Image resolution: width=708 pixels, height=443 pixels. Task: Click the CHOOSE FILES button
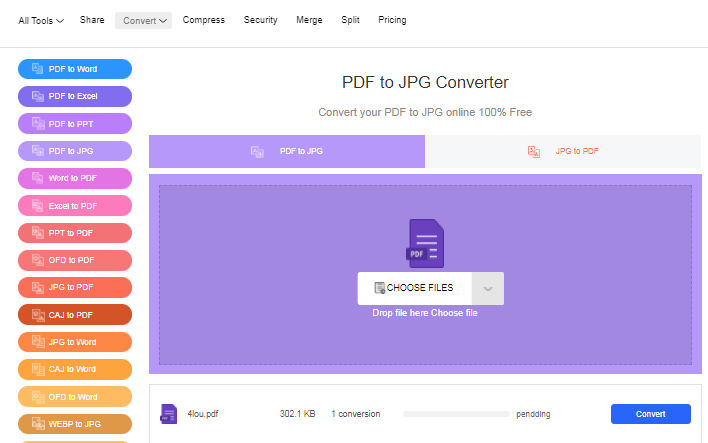tap(415, 288)
